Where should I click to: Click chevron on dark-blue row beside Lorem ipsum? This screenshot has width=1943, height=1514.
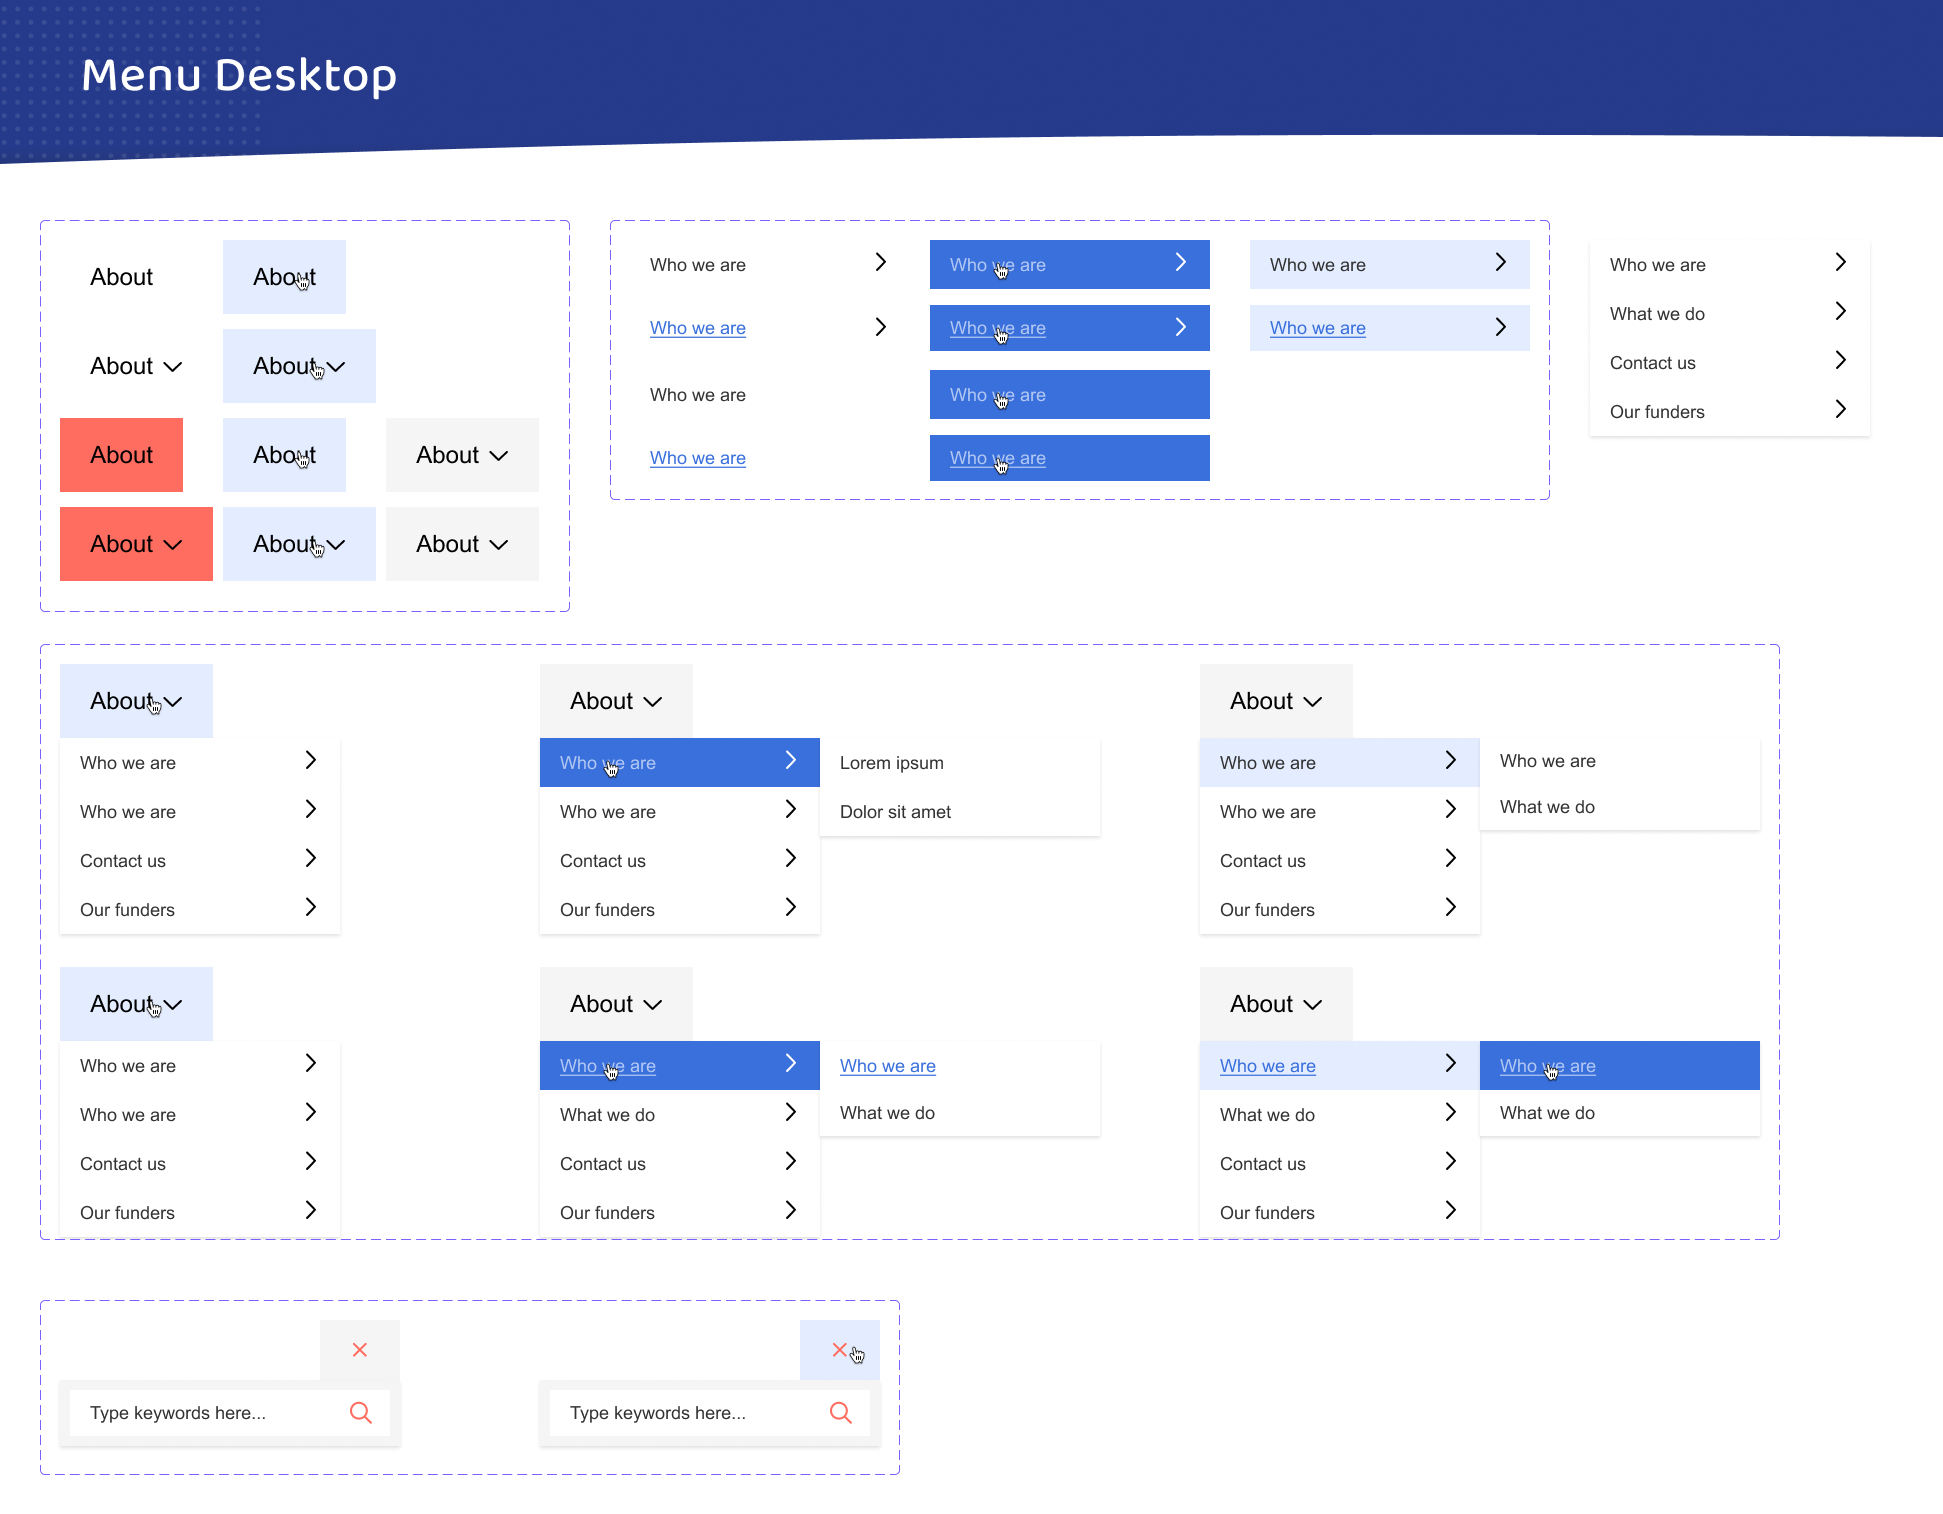791,761
